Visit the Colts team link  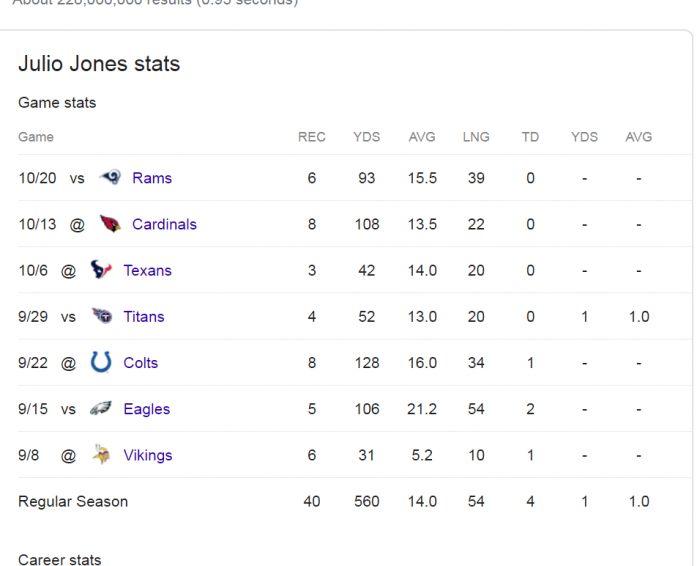coord(140,362)
